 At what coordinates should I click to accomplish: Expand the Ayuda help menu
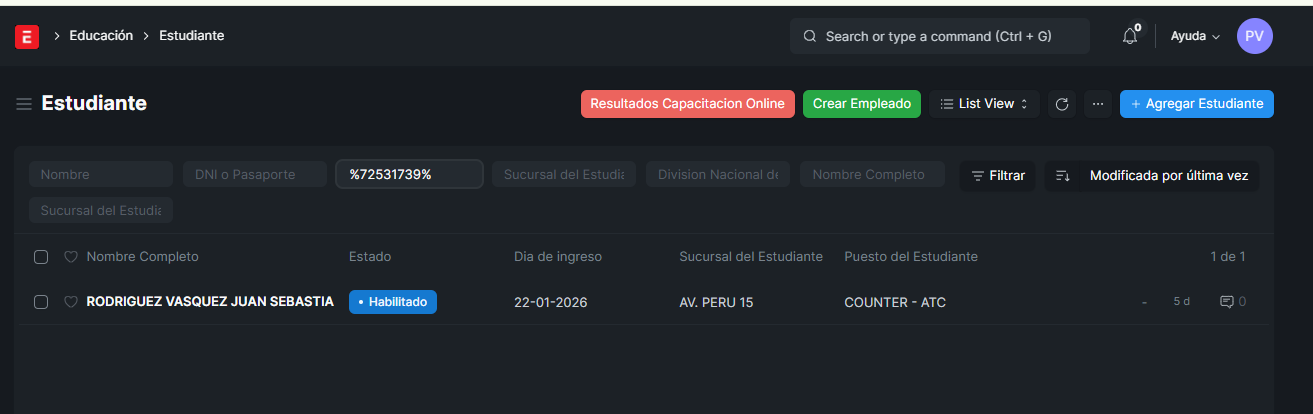[1195, 36]
